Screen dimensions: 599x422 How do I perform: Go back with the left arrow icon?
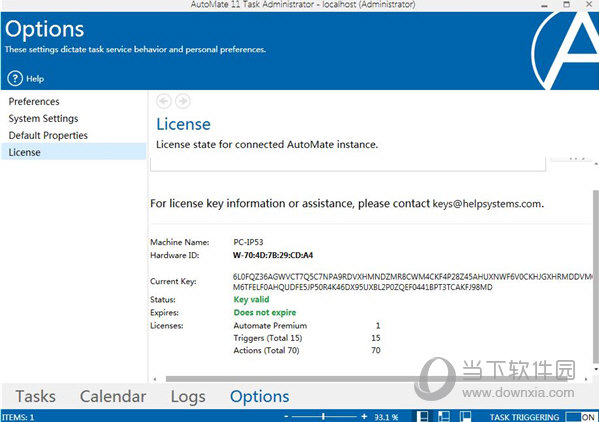pyautogui.click(x=164, y=101)
